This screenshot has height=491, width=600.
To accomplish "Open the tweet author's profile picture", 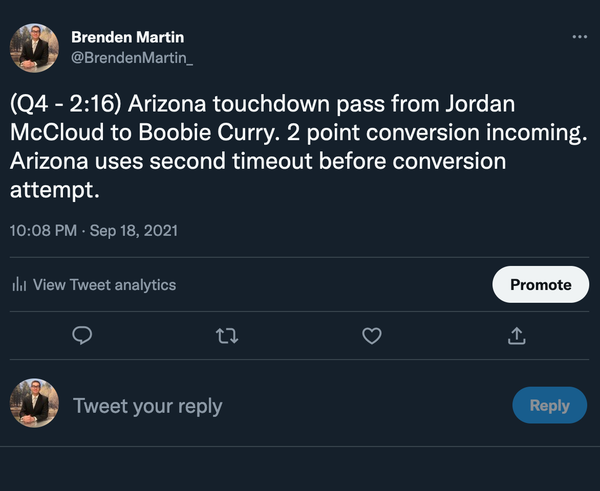I will [33, 48].
